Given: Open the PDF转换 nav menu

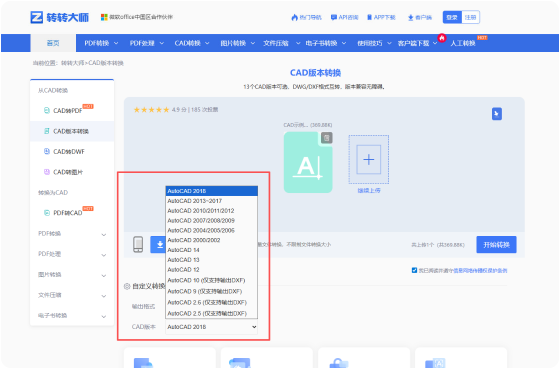Looking at the screenshot, I should click(x=101, y=43).
